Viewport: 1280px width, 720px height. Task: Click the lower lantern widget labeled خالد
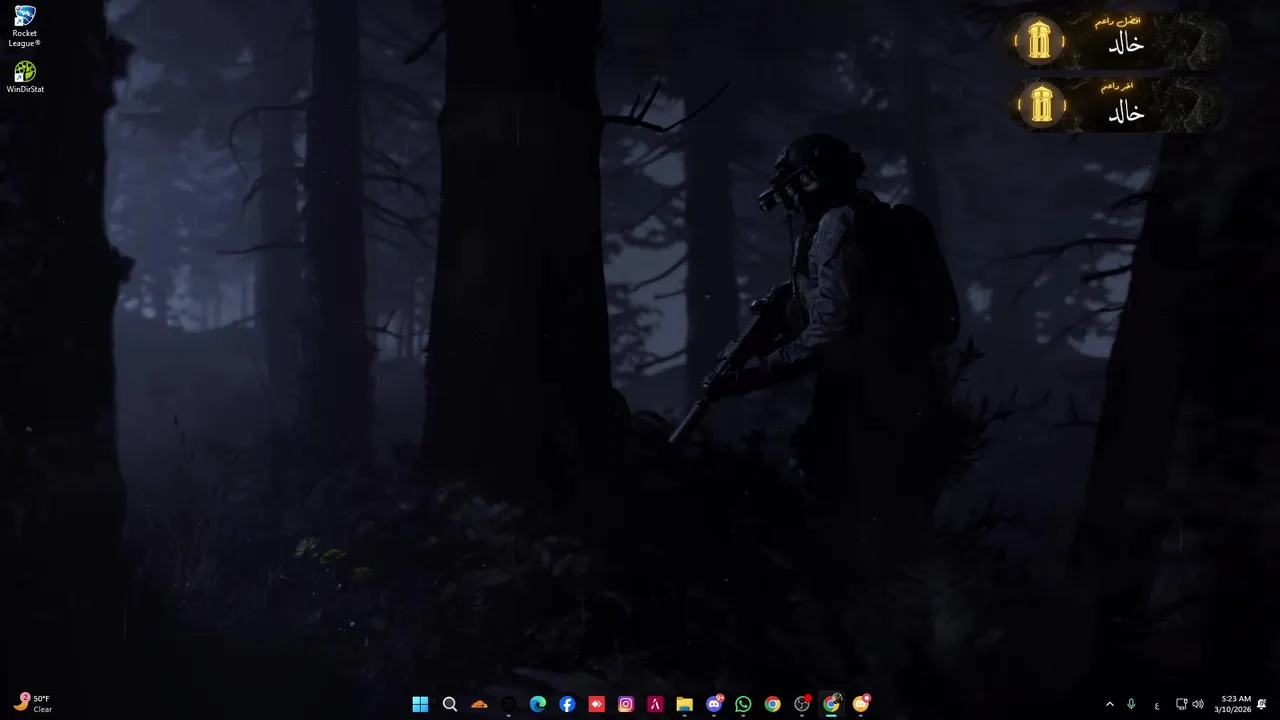coord(1118,104)
